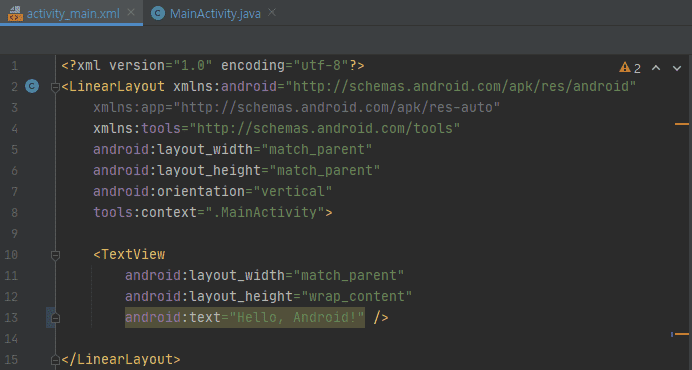Screen dimensions: 692x370
Task: Click the xmlns:app namespace line
Action: pos(297,107)
